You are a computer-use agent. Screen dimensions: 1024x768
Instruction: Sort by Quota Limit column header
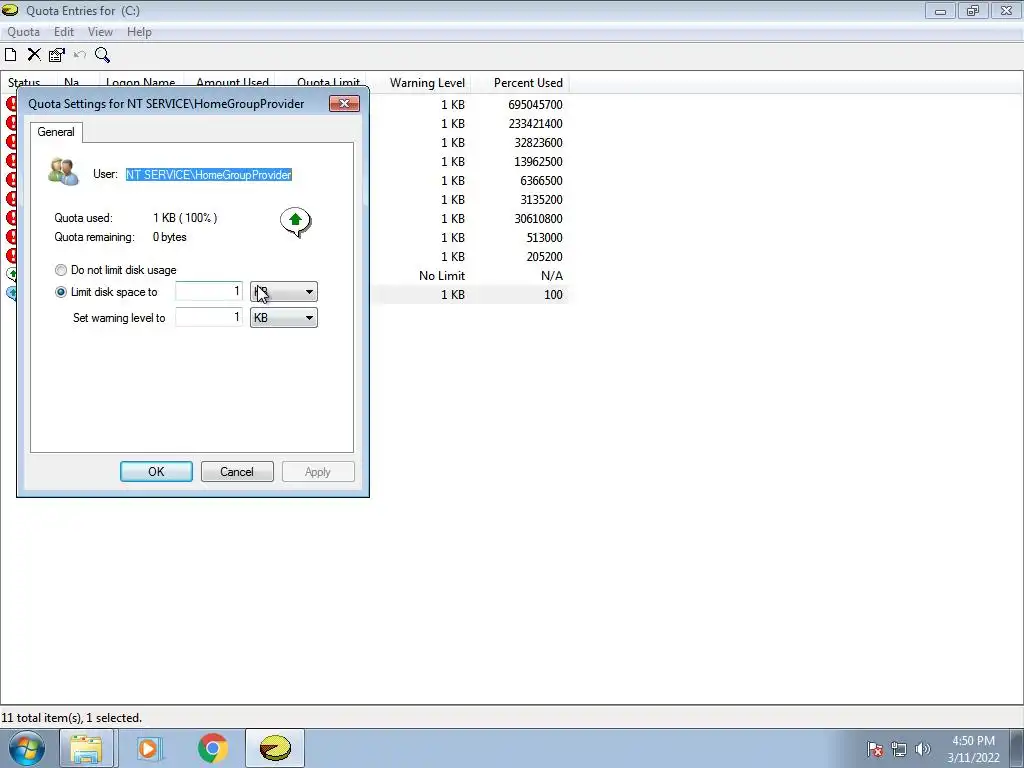tap(328, 81)
